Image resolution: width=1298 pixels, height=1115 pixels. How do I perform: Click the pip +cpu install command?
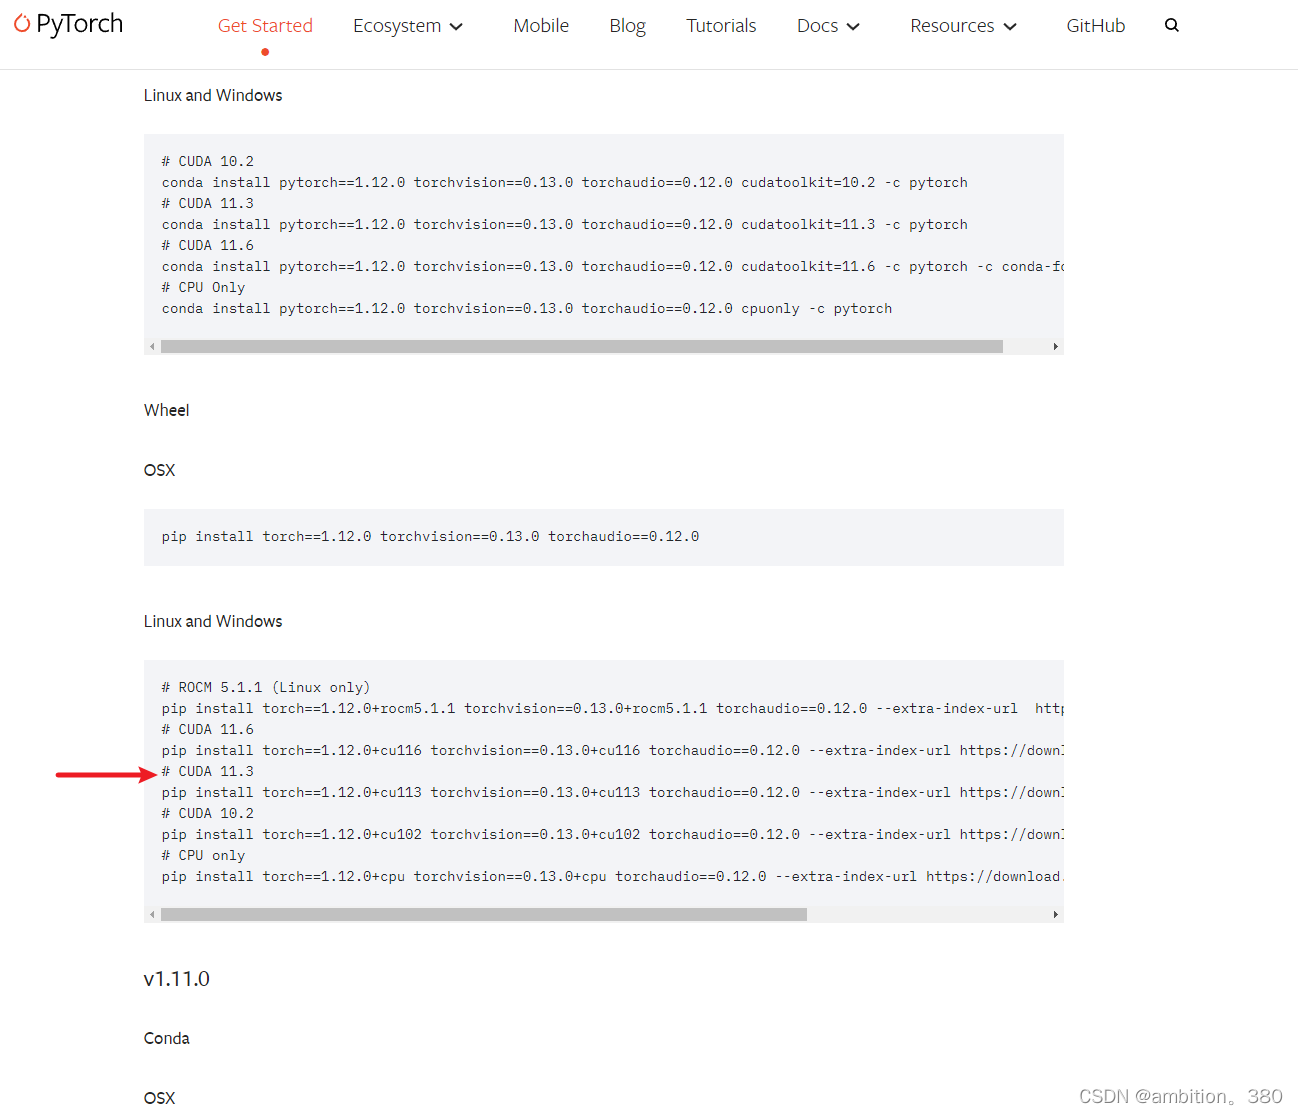[612, 876]
